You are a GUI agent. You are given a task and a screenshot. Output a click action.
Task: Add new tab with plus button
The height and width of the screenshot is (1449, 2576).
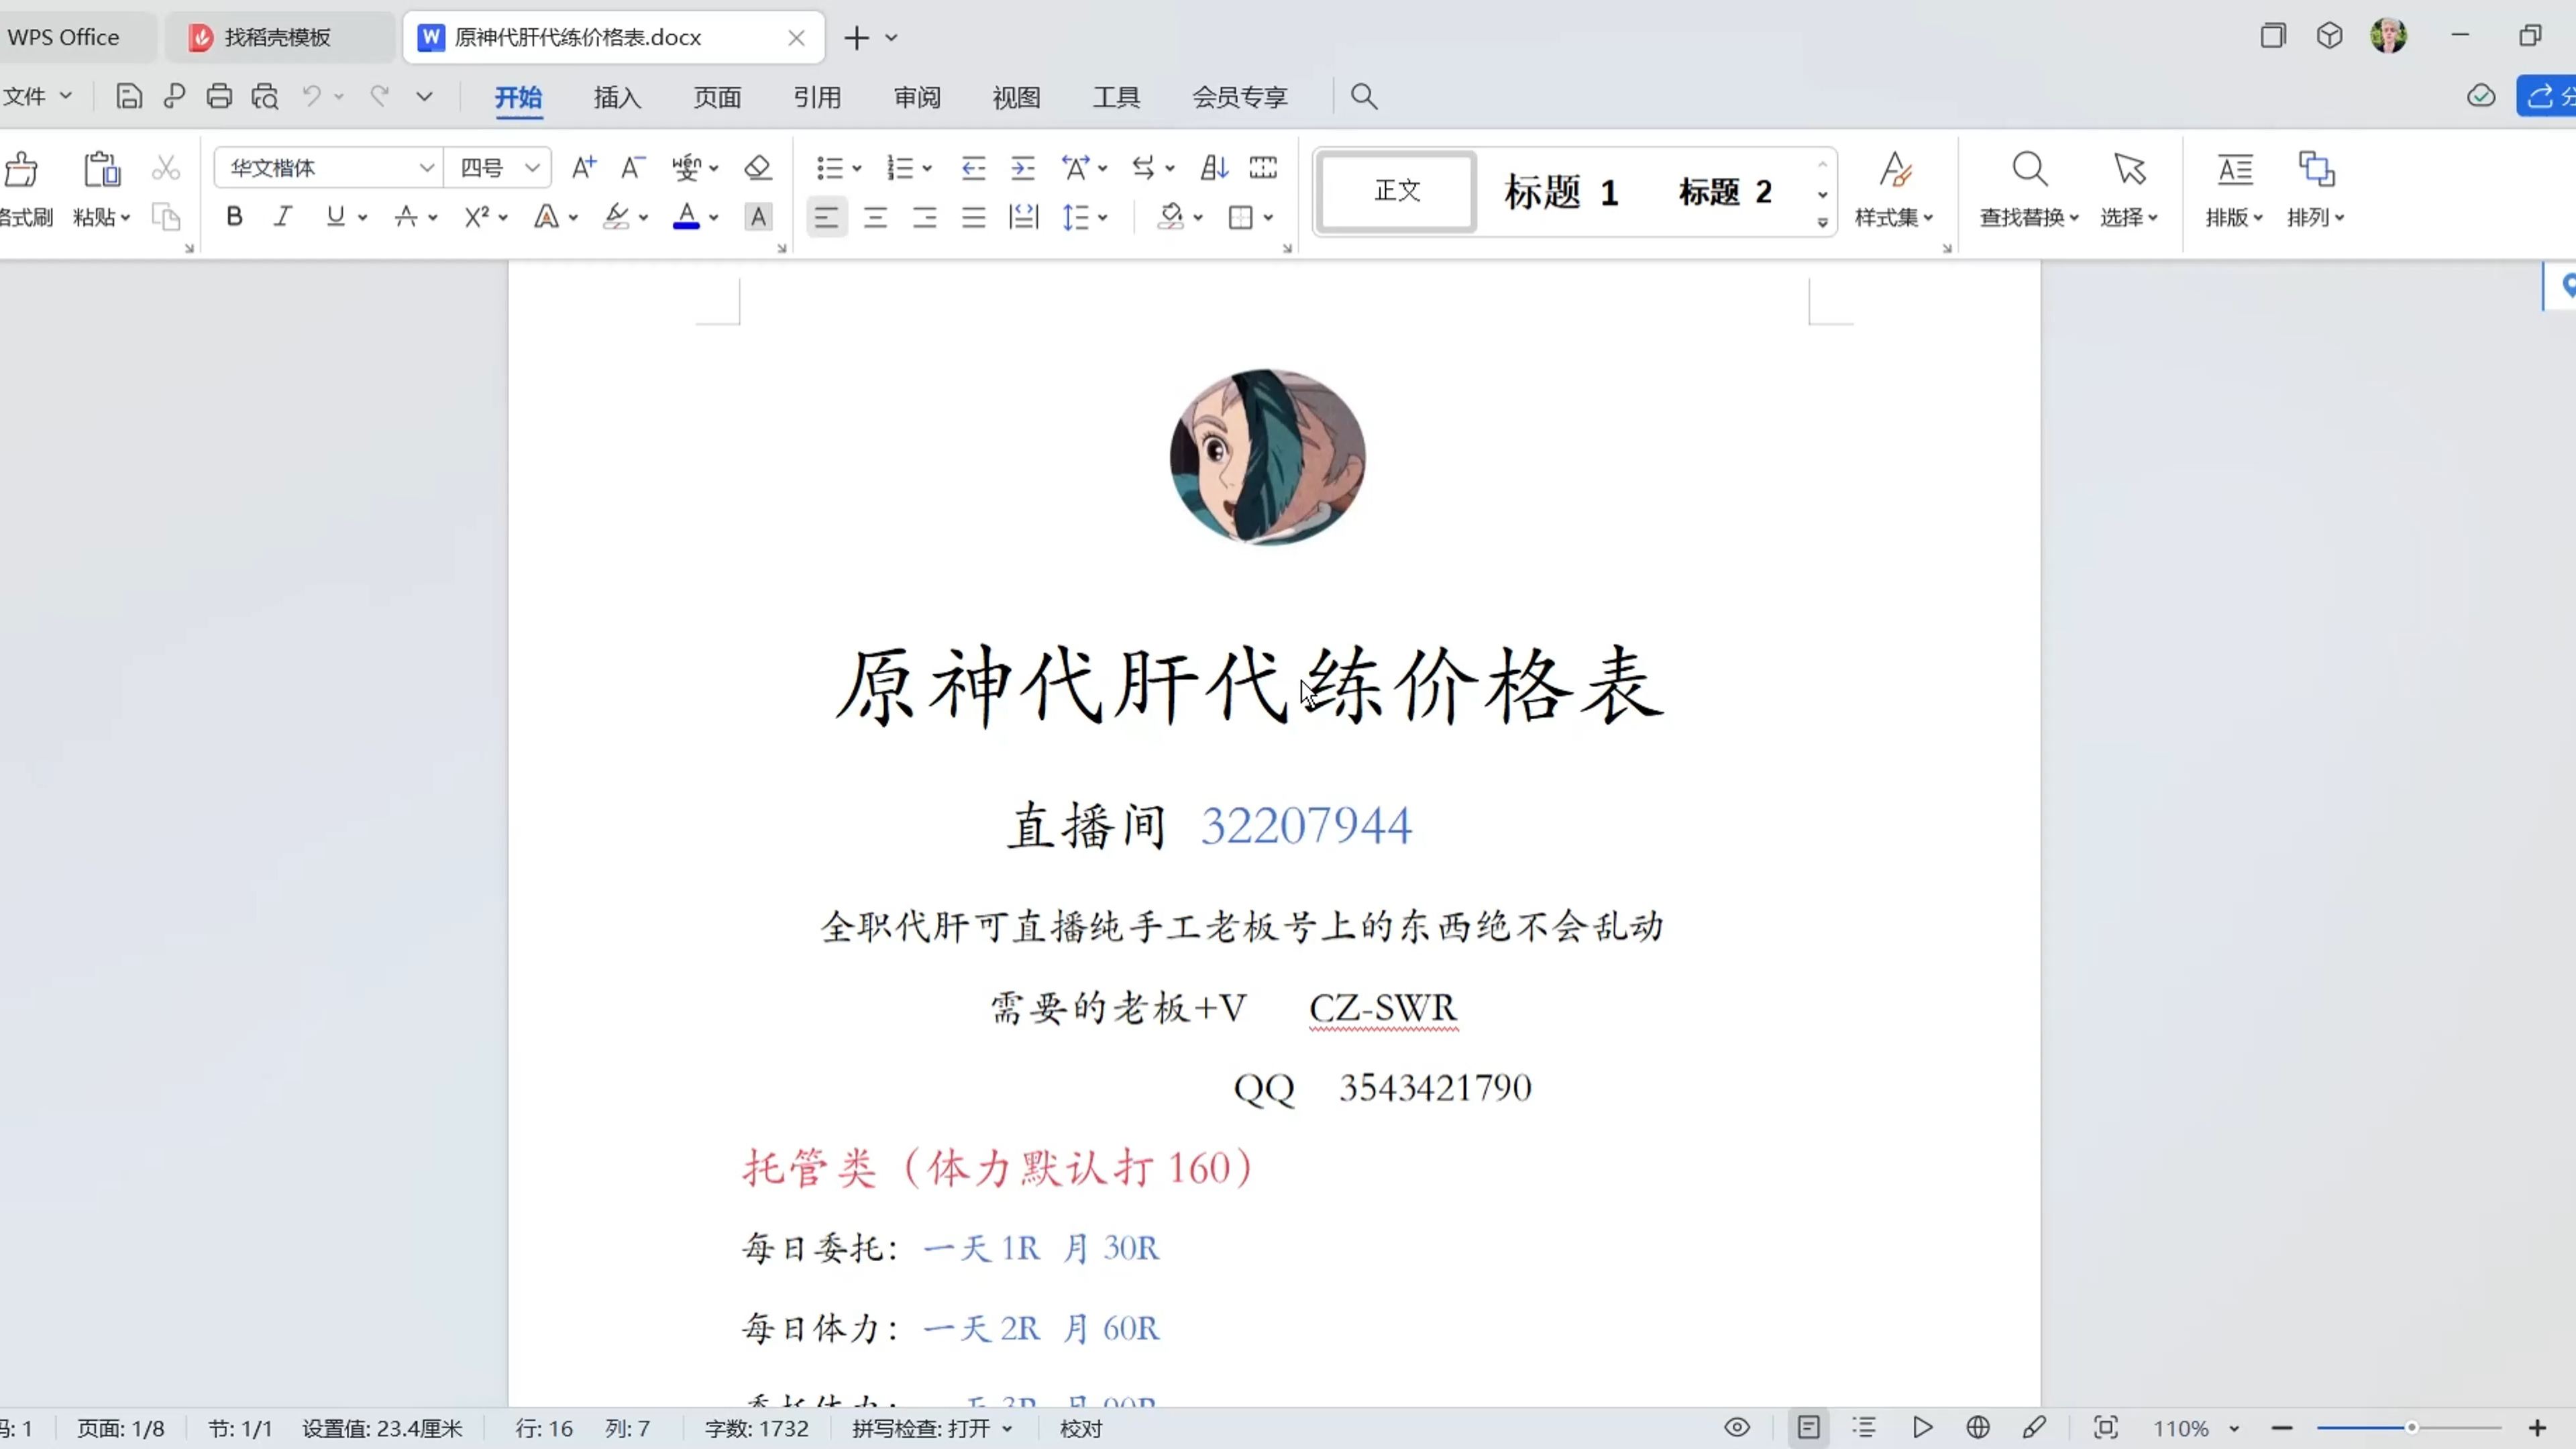coord(856,38)
